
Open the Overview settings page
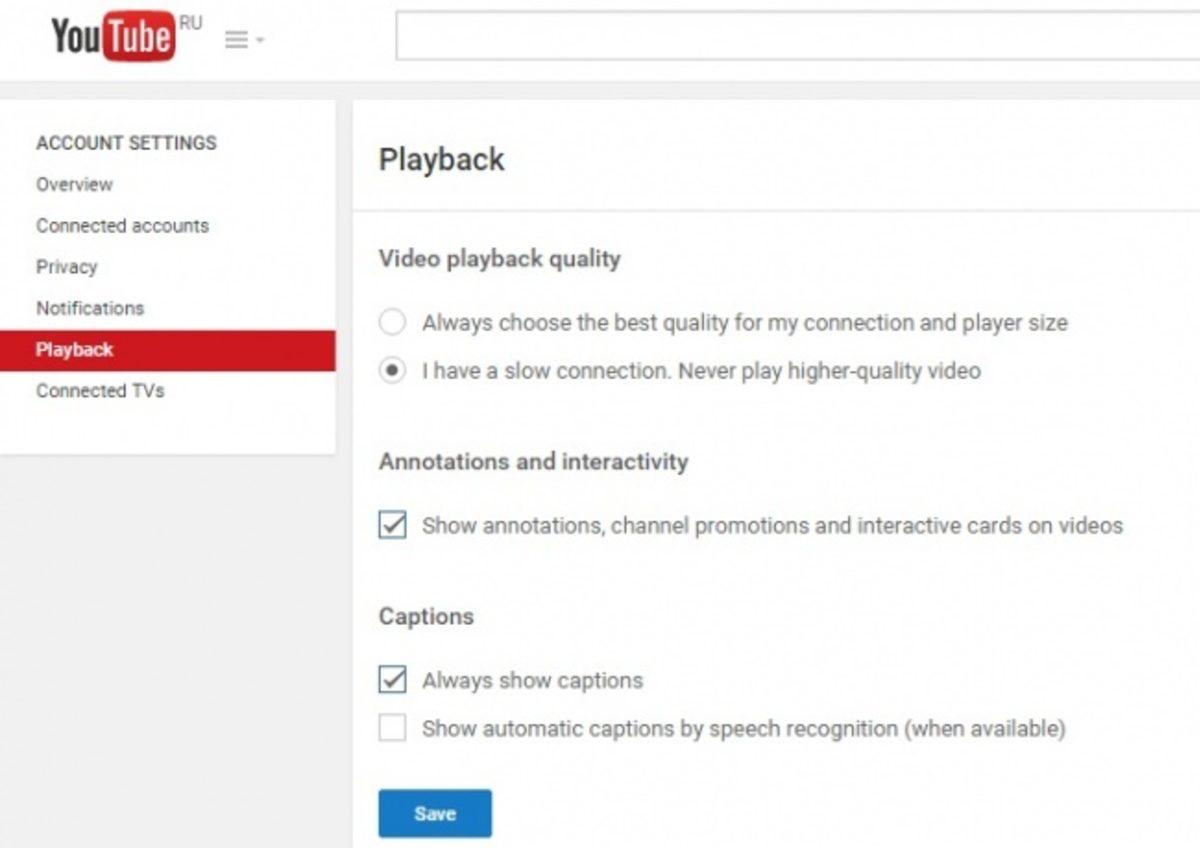point(73,184)
